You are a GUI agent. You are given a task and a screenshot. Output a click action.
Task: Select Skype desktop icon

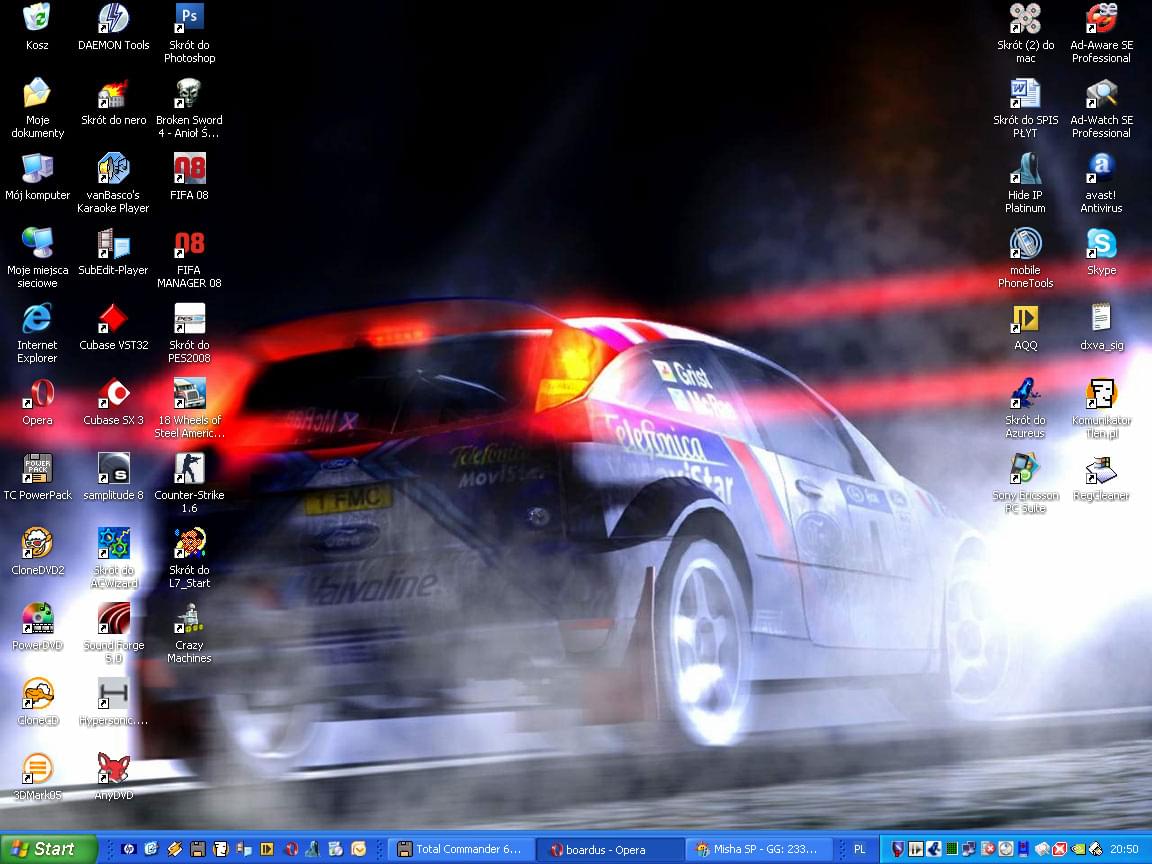pyautogui.click(x=1101, y=253)
